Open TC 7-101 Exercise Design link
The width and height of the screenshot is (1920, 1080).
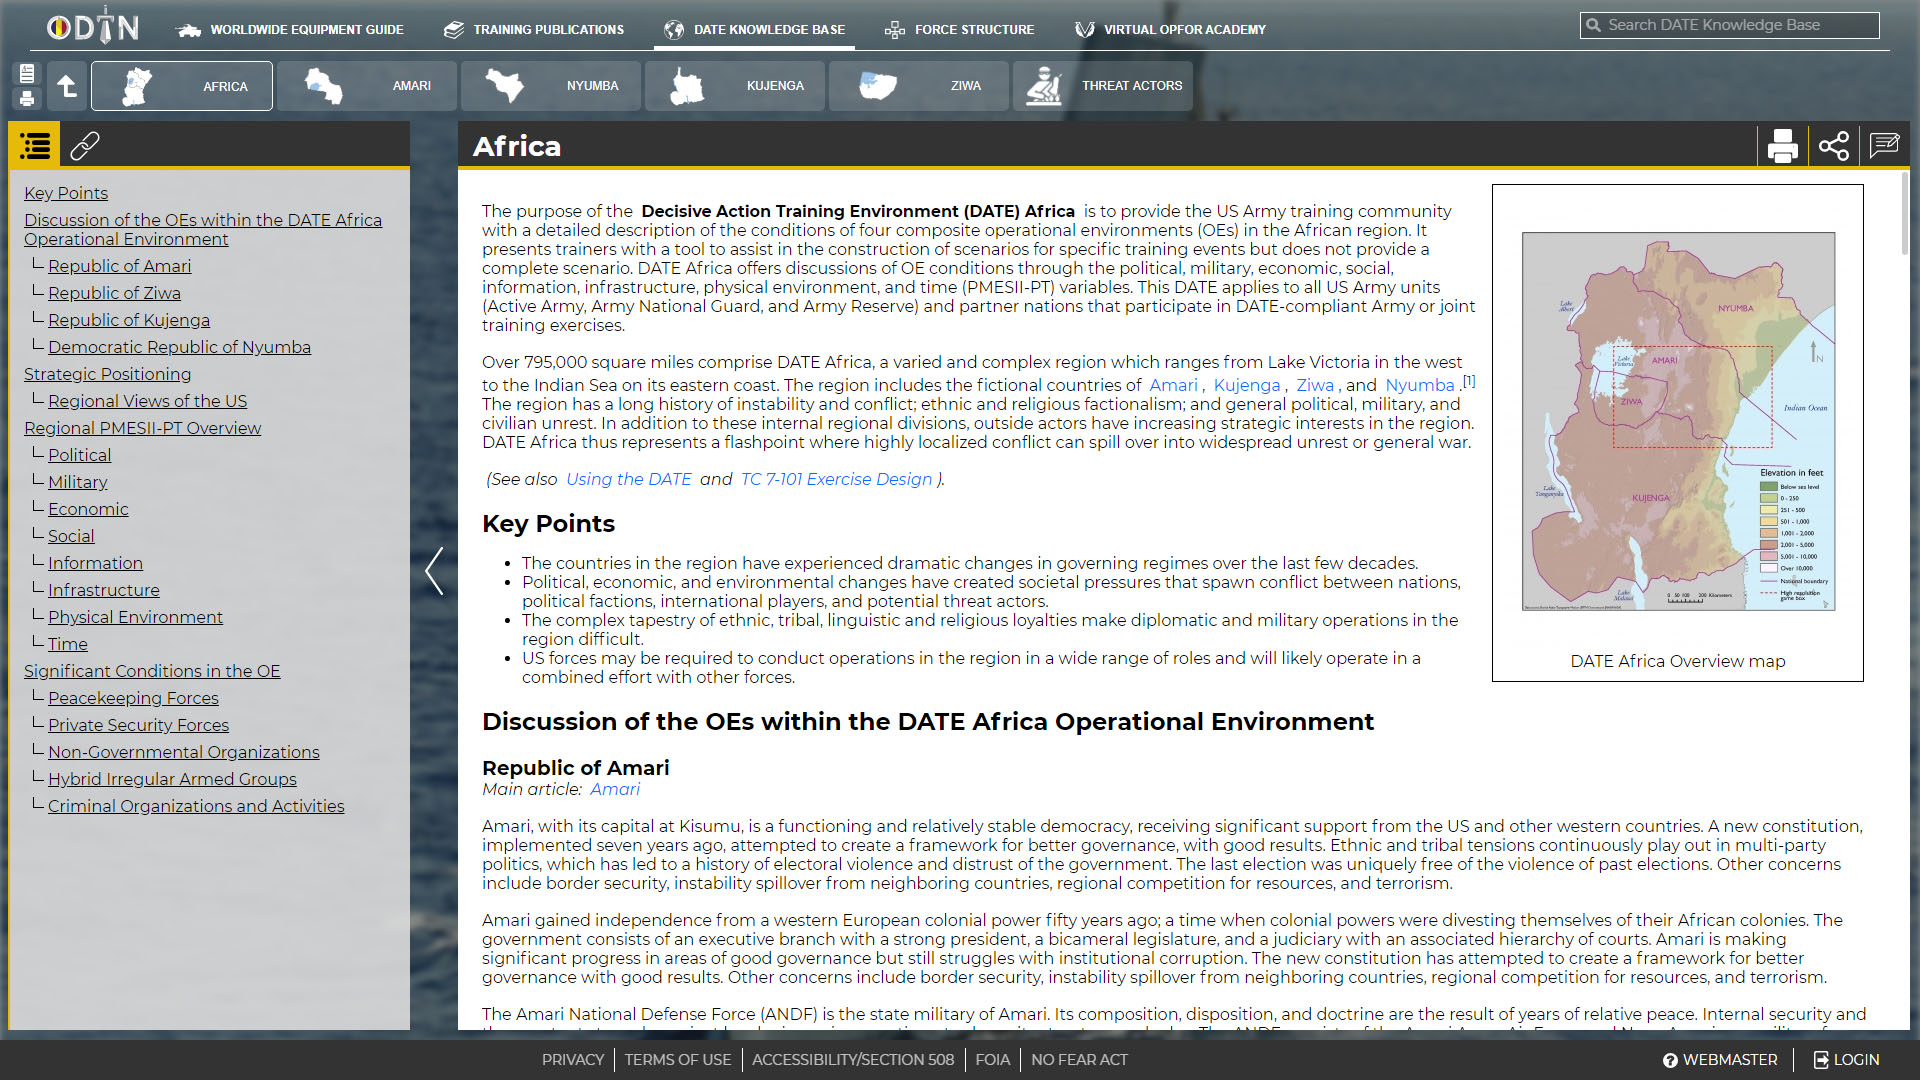836,479
